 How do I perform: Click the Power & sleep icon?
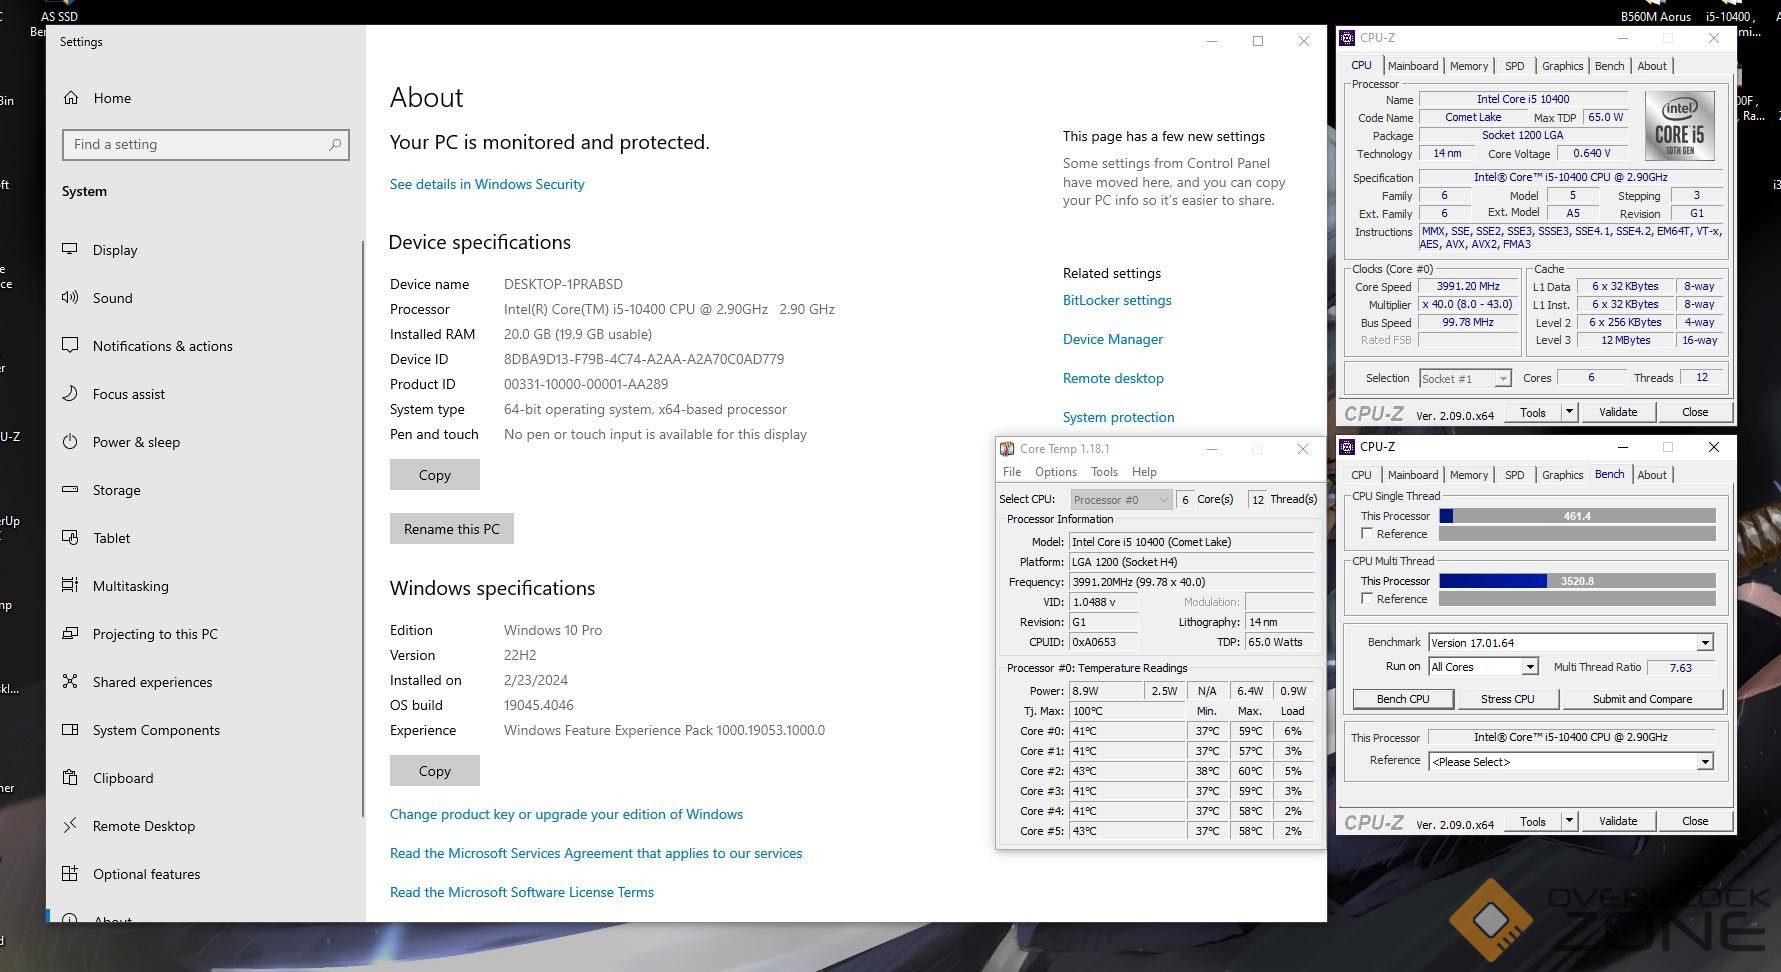point(70,442)
